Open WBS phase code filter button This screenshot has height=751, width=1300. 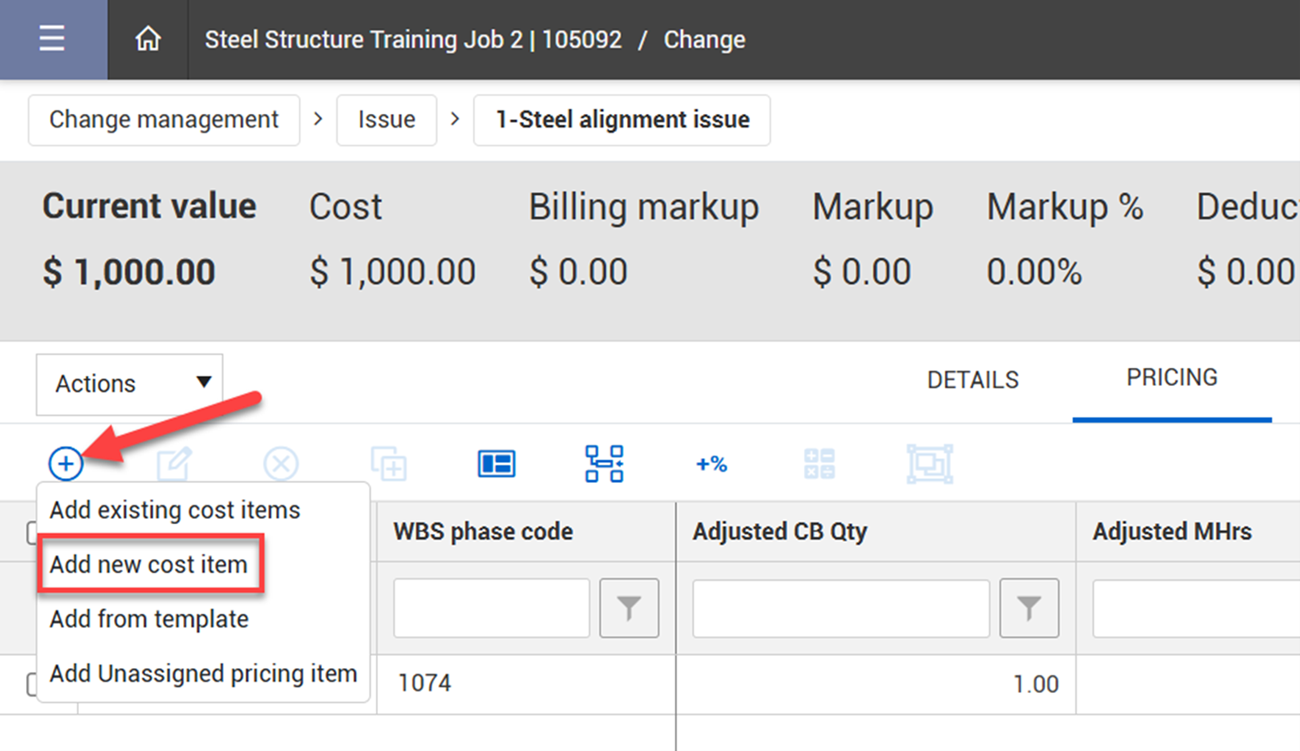[629, 608]
